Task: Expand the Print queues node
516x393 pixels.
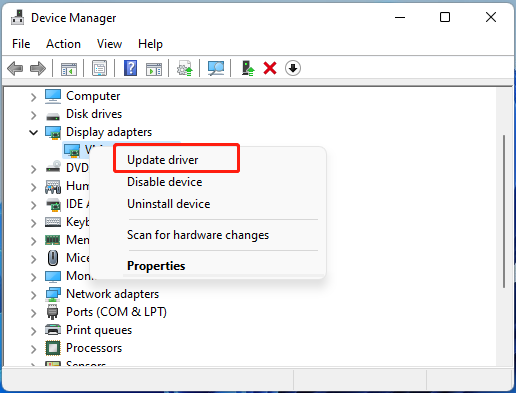Action: pyautogui.click(x=33, y=331)
